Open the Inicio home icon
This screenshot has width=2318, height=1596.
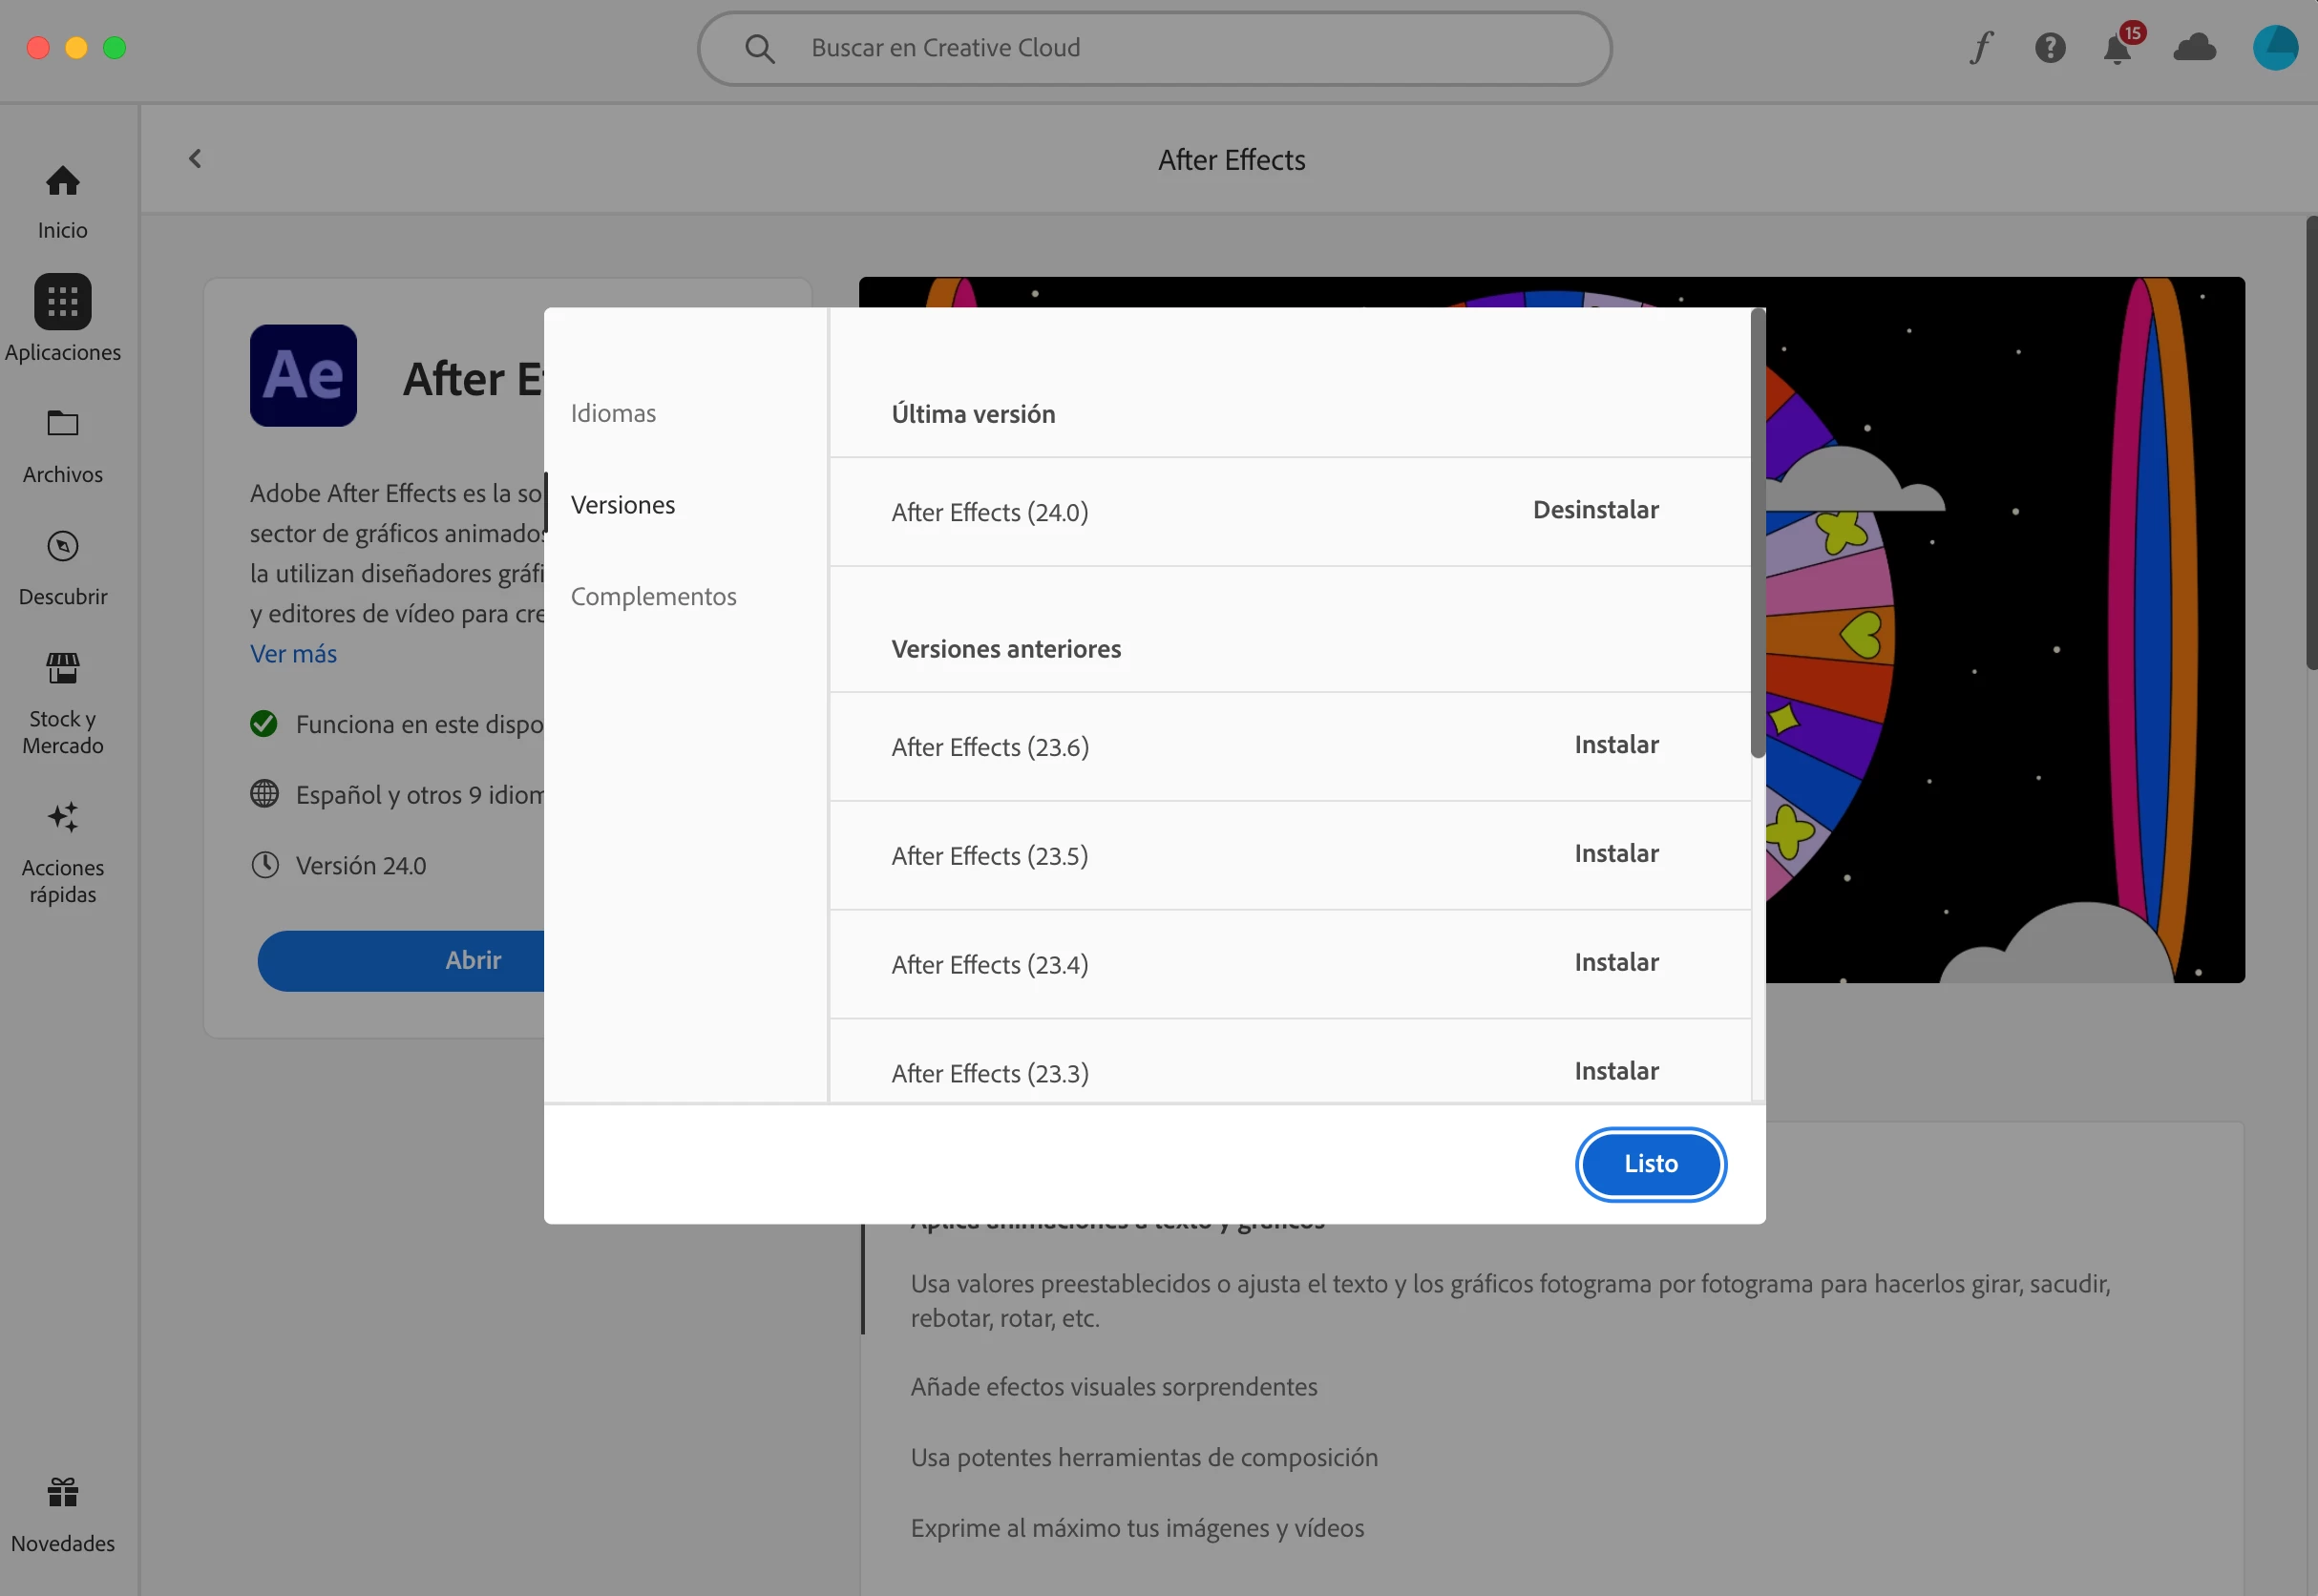point(62,182)
